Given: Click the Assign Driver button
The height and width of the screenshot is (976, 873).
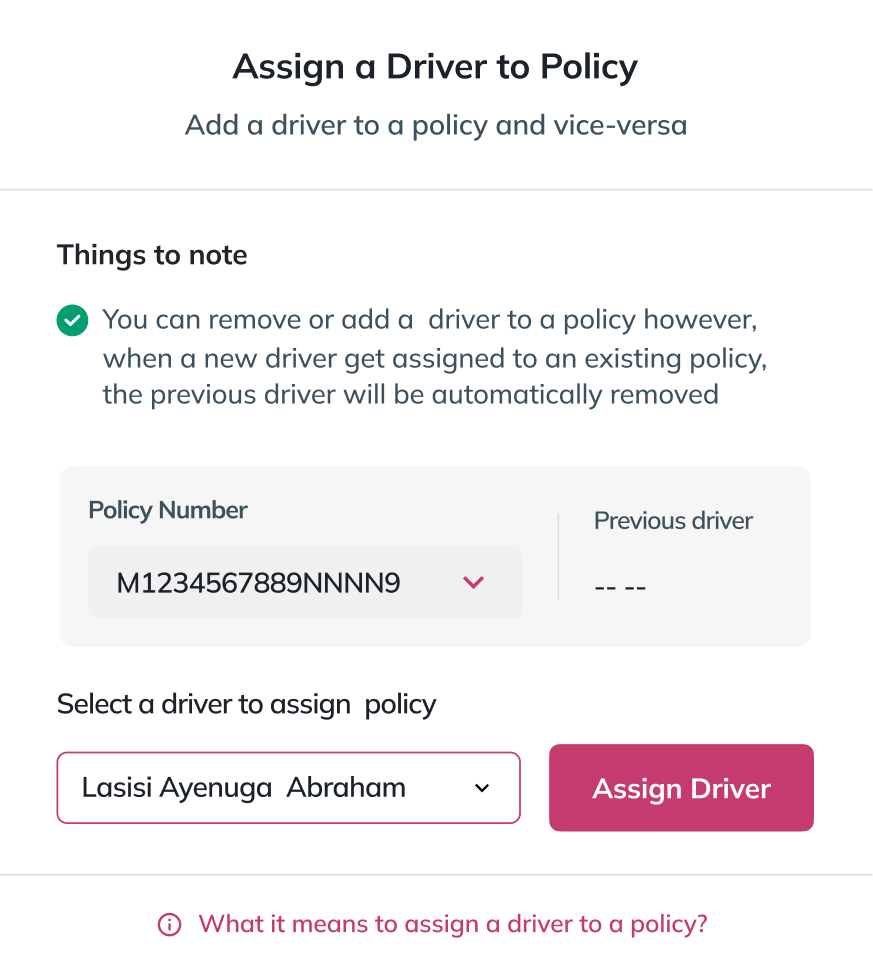Looking at the screenshot, I should (x=681, y=788).
